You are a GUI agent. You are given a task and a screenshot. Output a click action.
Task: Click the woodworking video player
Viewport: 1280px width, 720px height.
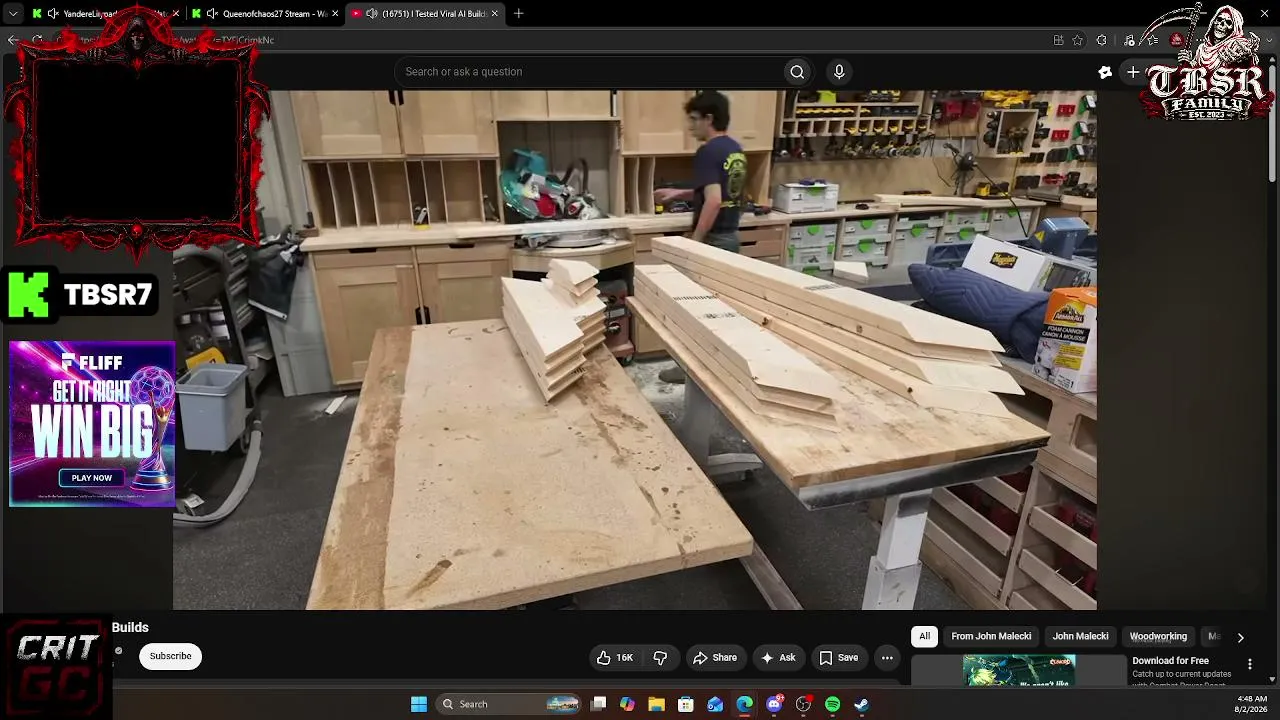tap(635, 350)
